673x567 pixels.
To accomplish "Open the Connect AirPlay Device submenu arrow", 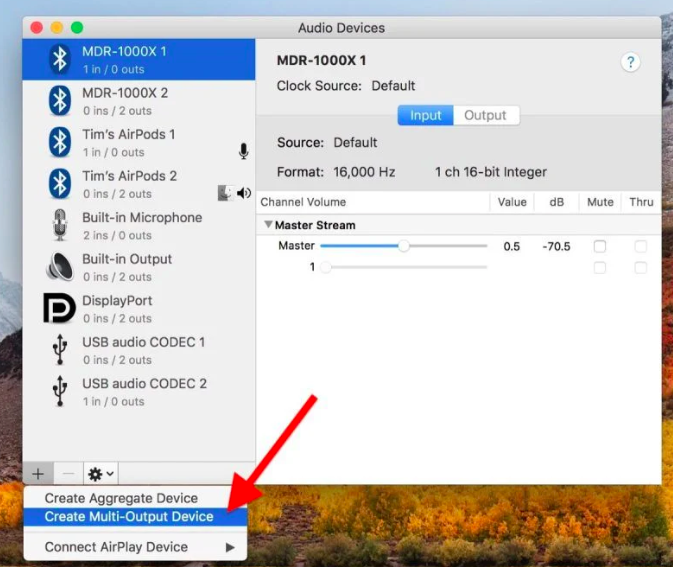I will coord(230,547).
